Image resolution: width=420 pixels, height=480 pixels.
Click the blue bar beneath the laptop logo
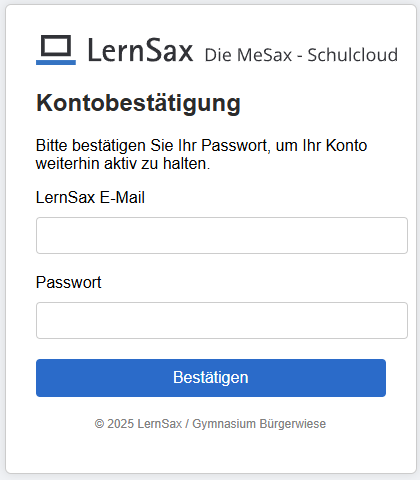(x=56, y=62)
